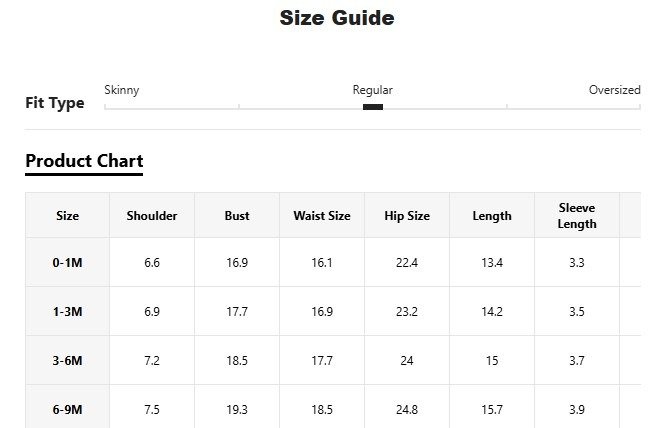Click the 16.9 bust value for 0-1M
This screenshot has height=428, width=661.
237,263
